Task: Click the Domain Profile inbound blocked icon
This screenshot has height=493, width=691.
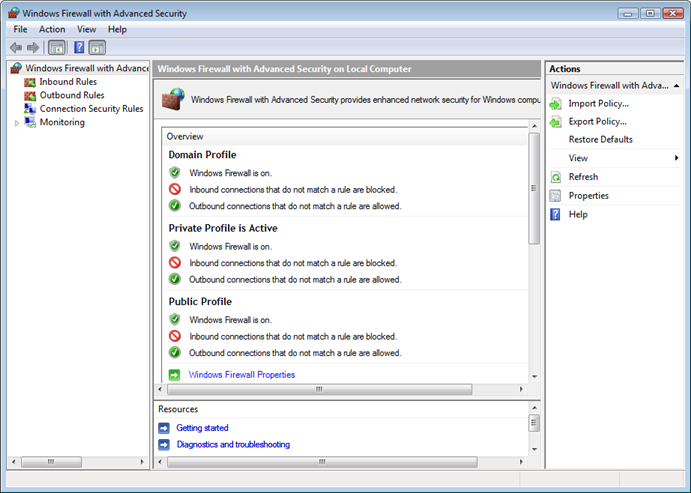Action: click(175, 189)
